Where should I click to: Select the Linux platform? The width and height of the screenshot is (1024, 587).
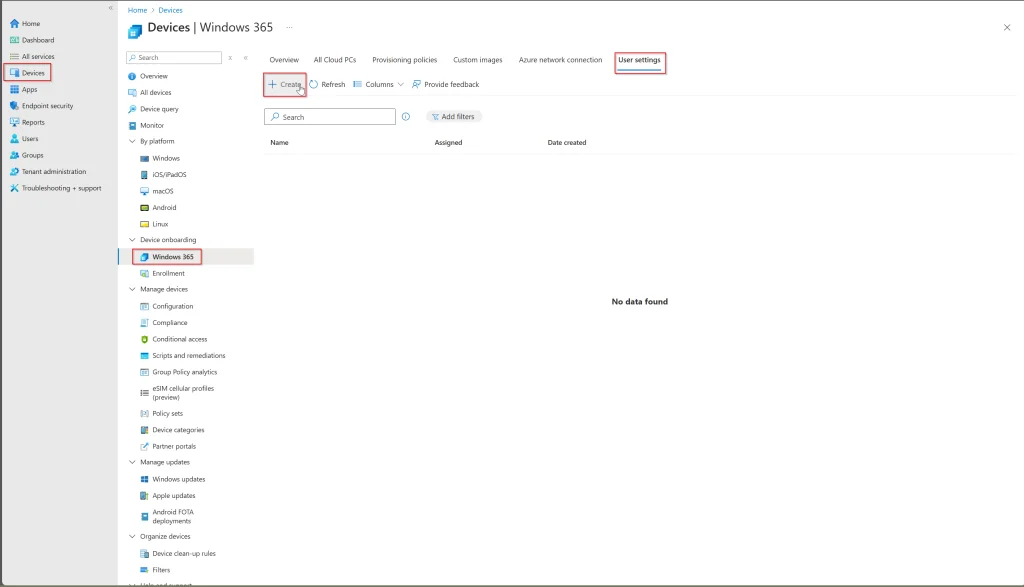pos(155,224)
